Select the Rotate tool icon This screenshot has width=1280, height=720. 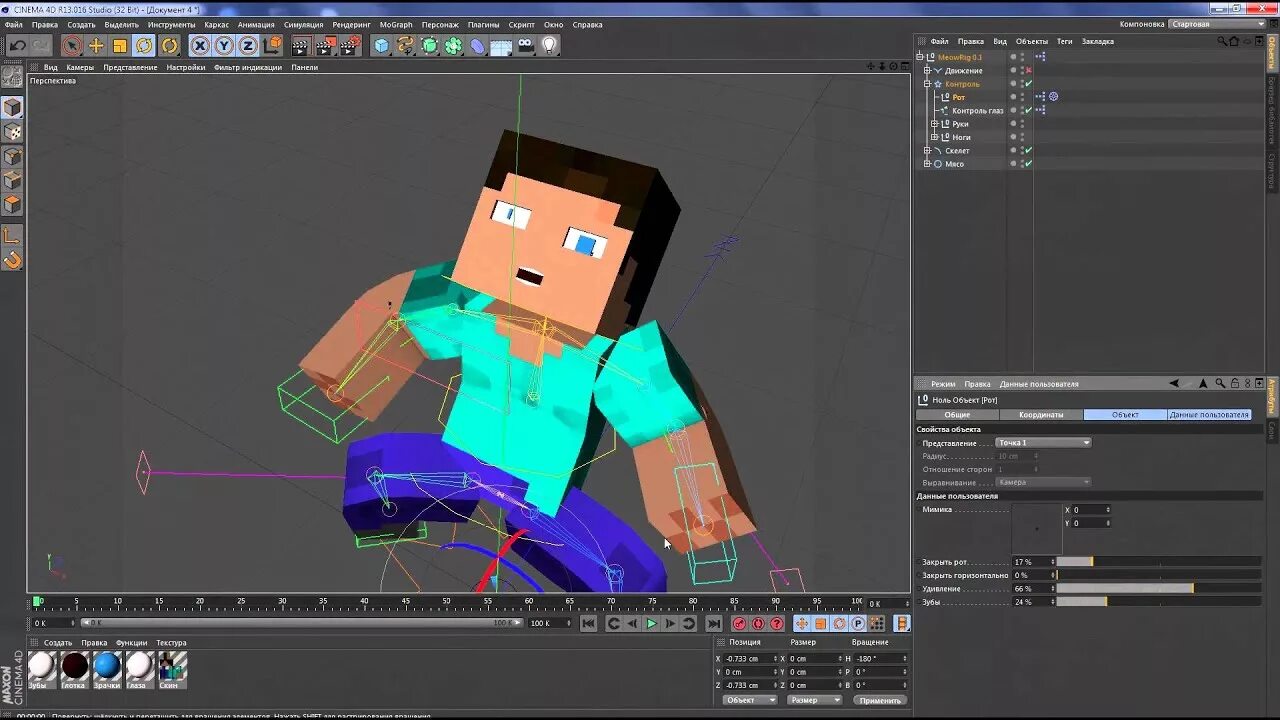145,45
